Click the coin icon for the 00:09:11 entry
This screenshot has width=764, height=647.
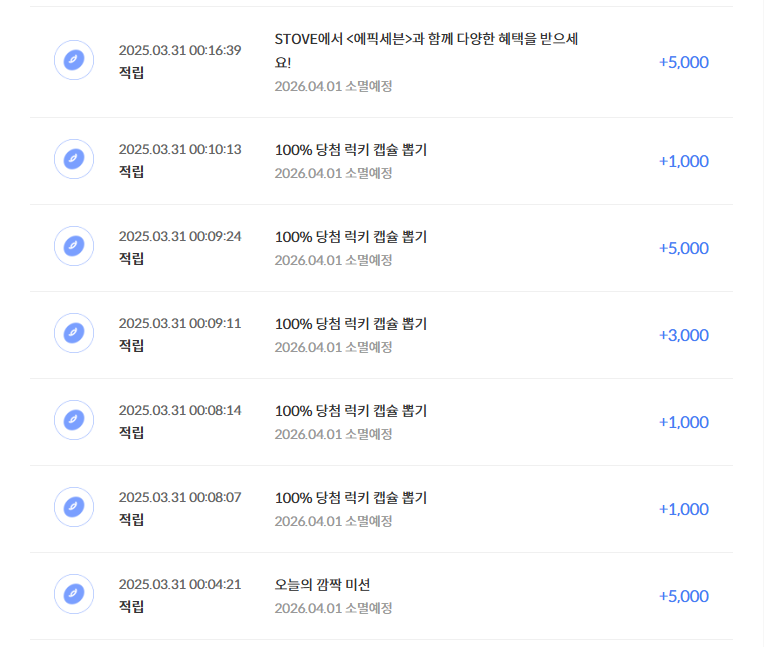(x=74, y=333)
